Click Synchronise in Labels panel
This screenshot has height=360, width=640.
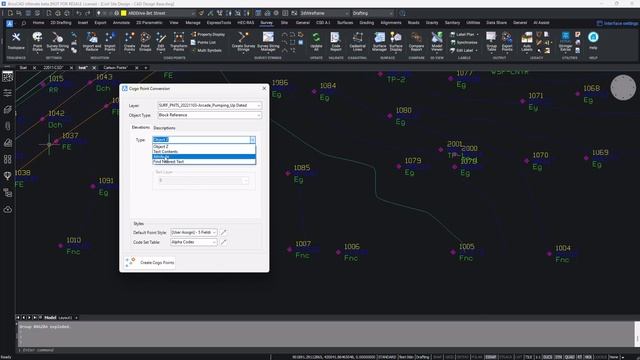tap(464, 42)
